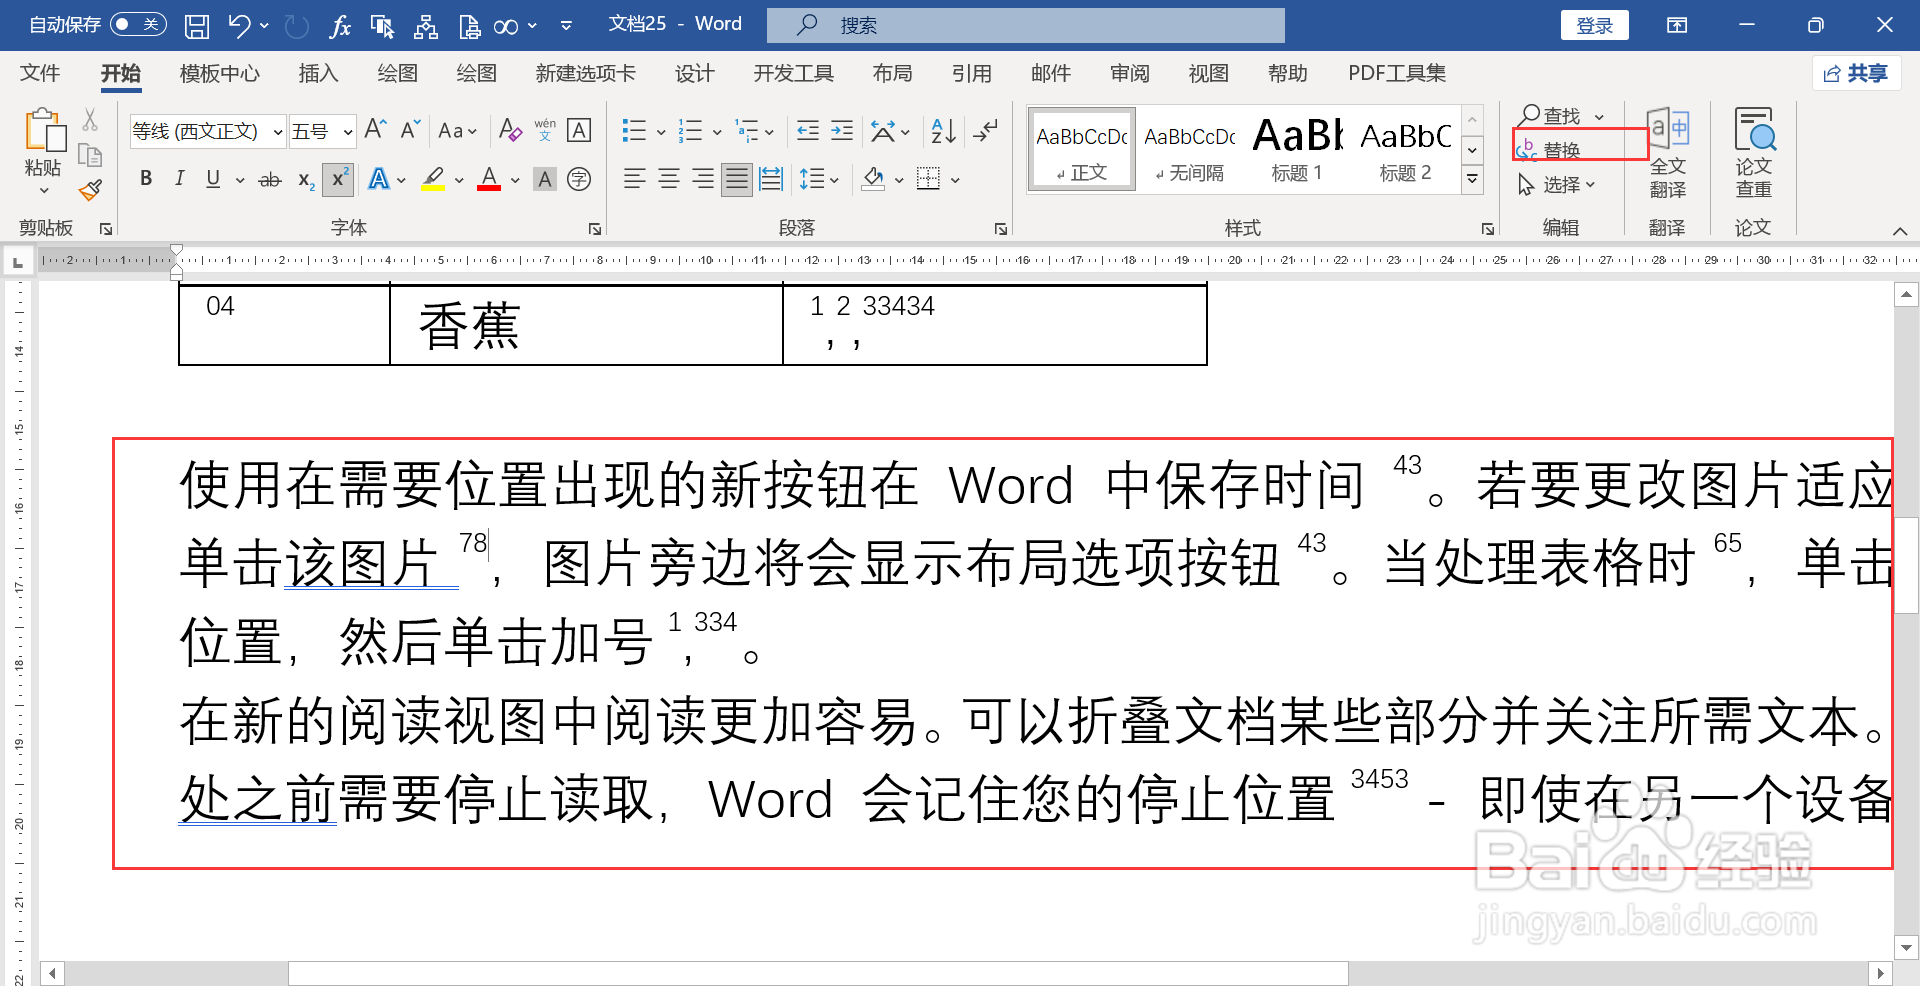Decrease indent icon

click(x=808, y=130)
